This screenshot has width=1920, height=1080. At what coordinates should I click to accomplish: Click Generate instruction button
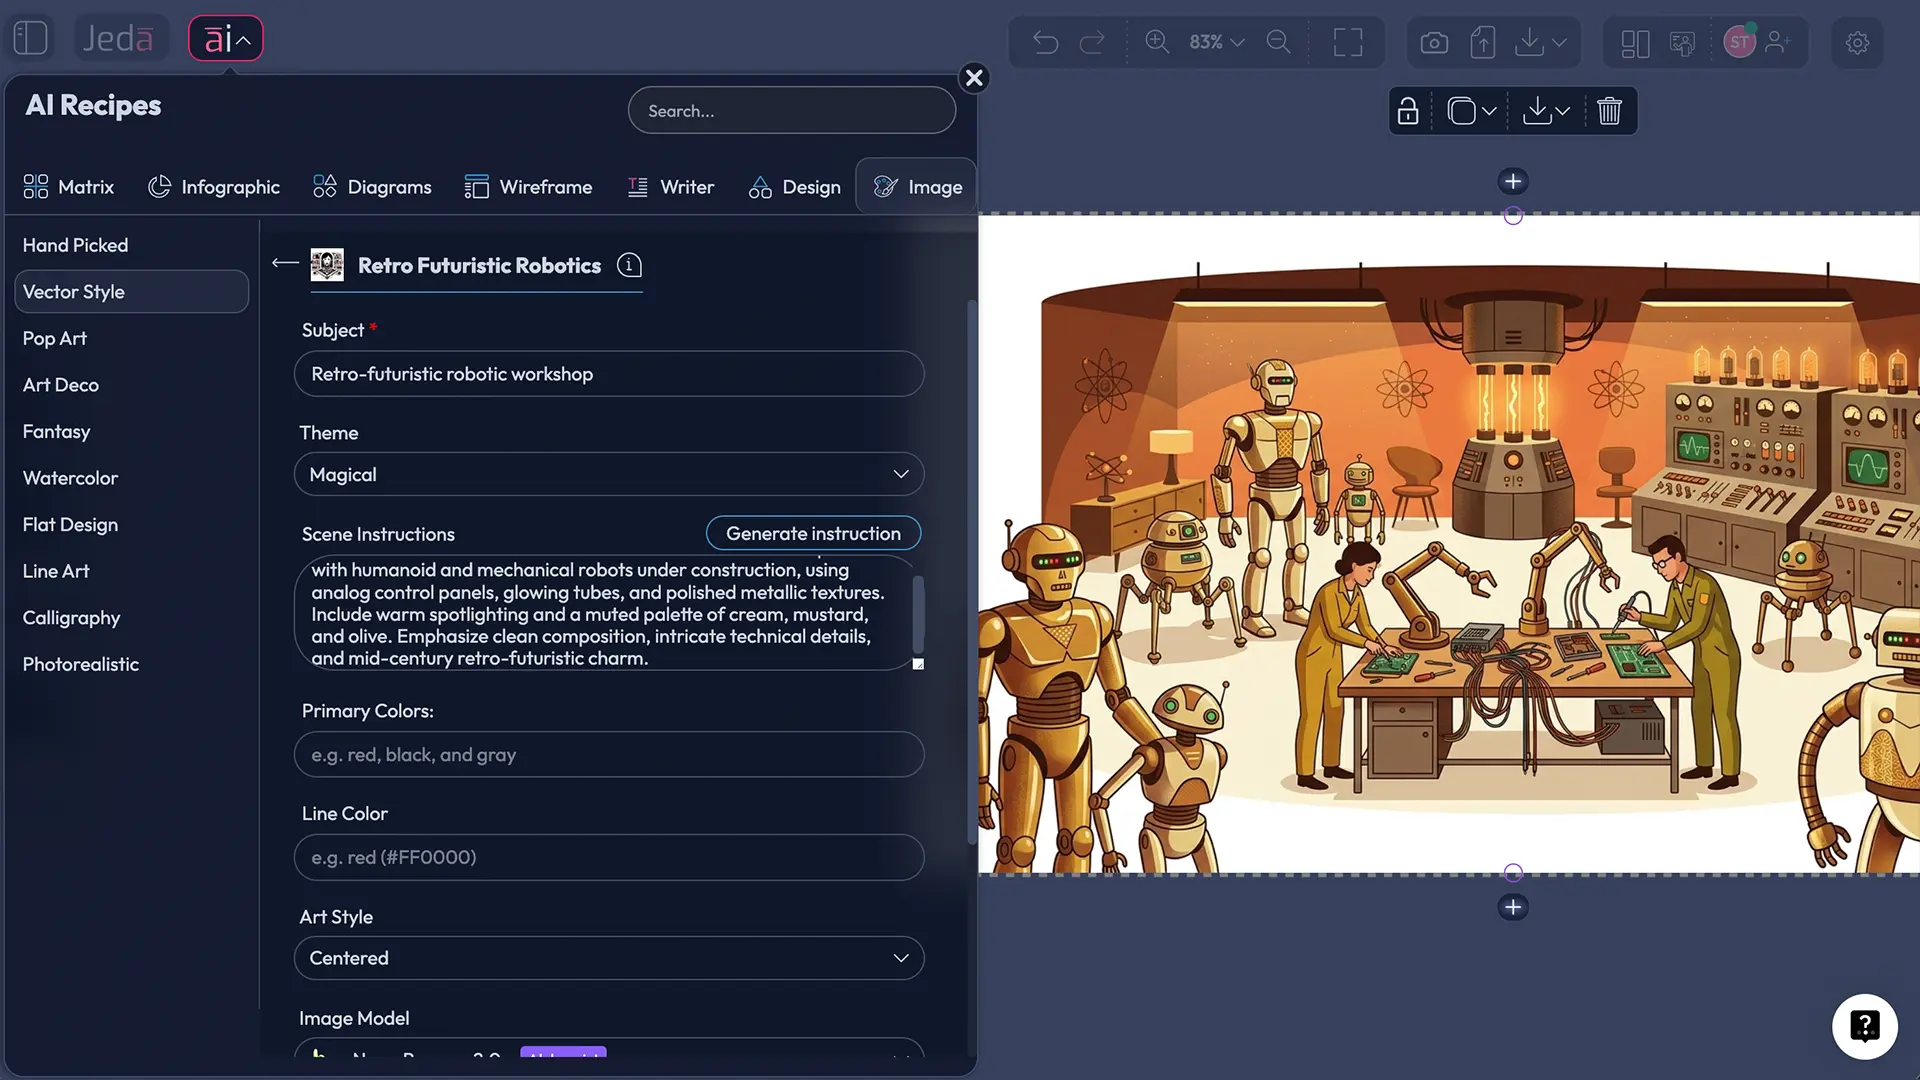(813, 533)
